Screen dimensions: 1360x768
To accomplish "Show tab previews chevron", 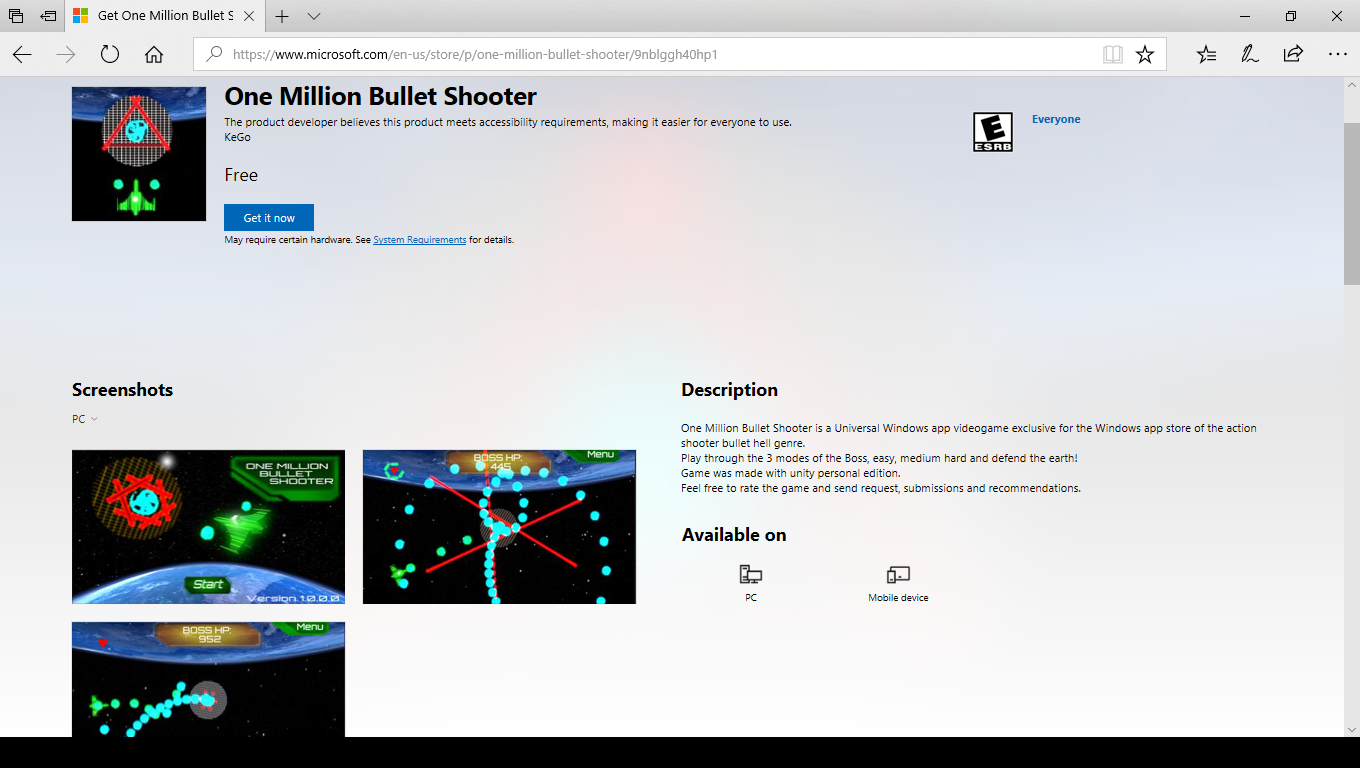I will (314, 16).
